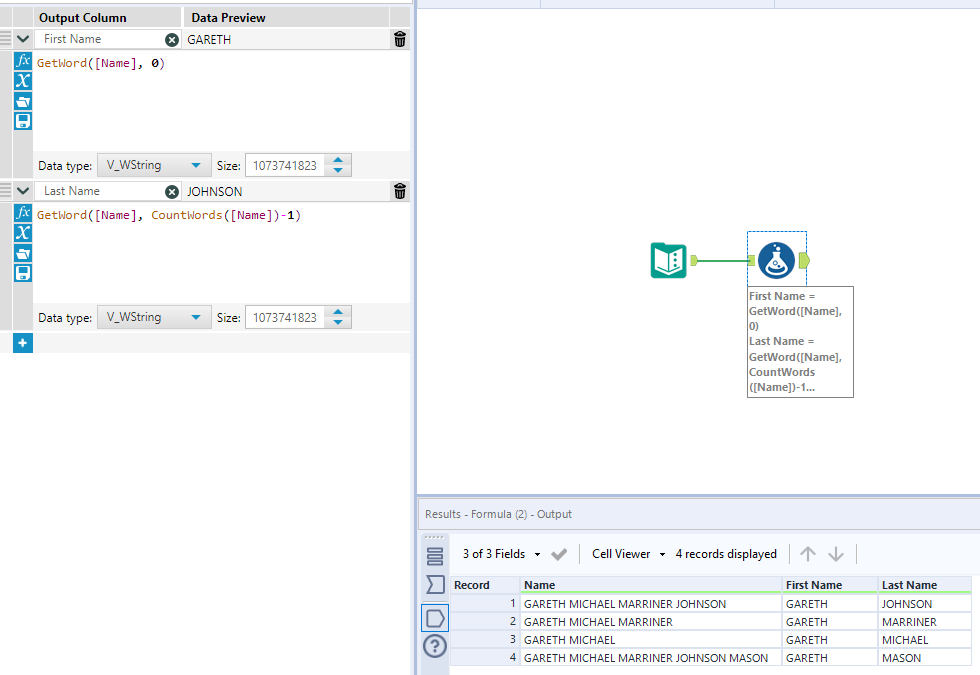The image size is (980, 675).
Task: Browse saved expressions via folder icon
Action: pos(22,101)
